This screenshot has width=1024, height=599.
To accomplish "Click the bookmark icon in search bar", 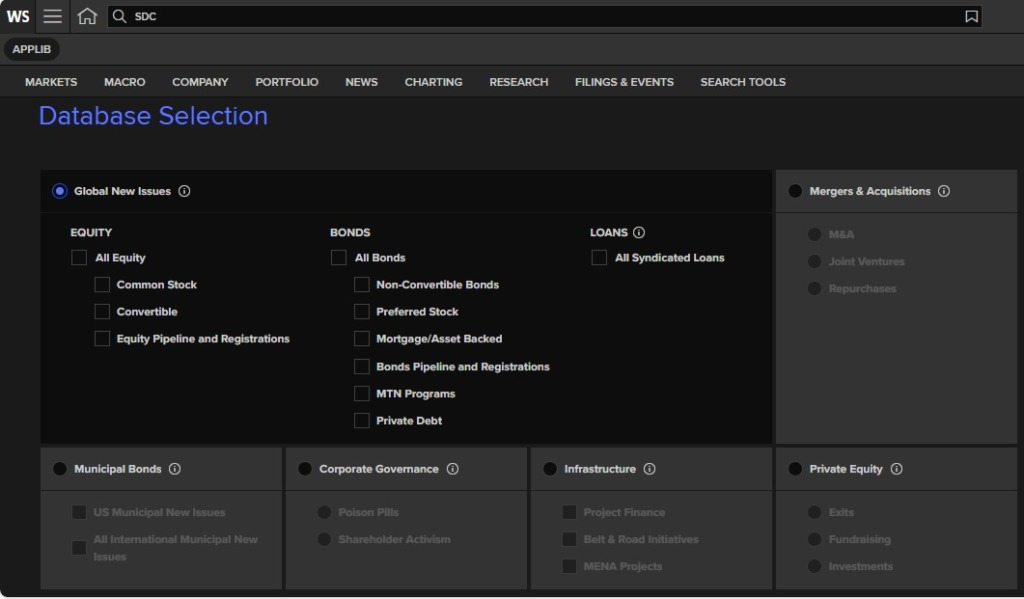I will 971,16.
